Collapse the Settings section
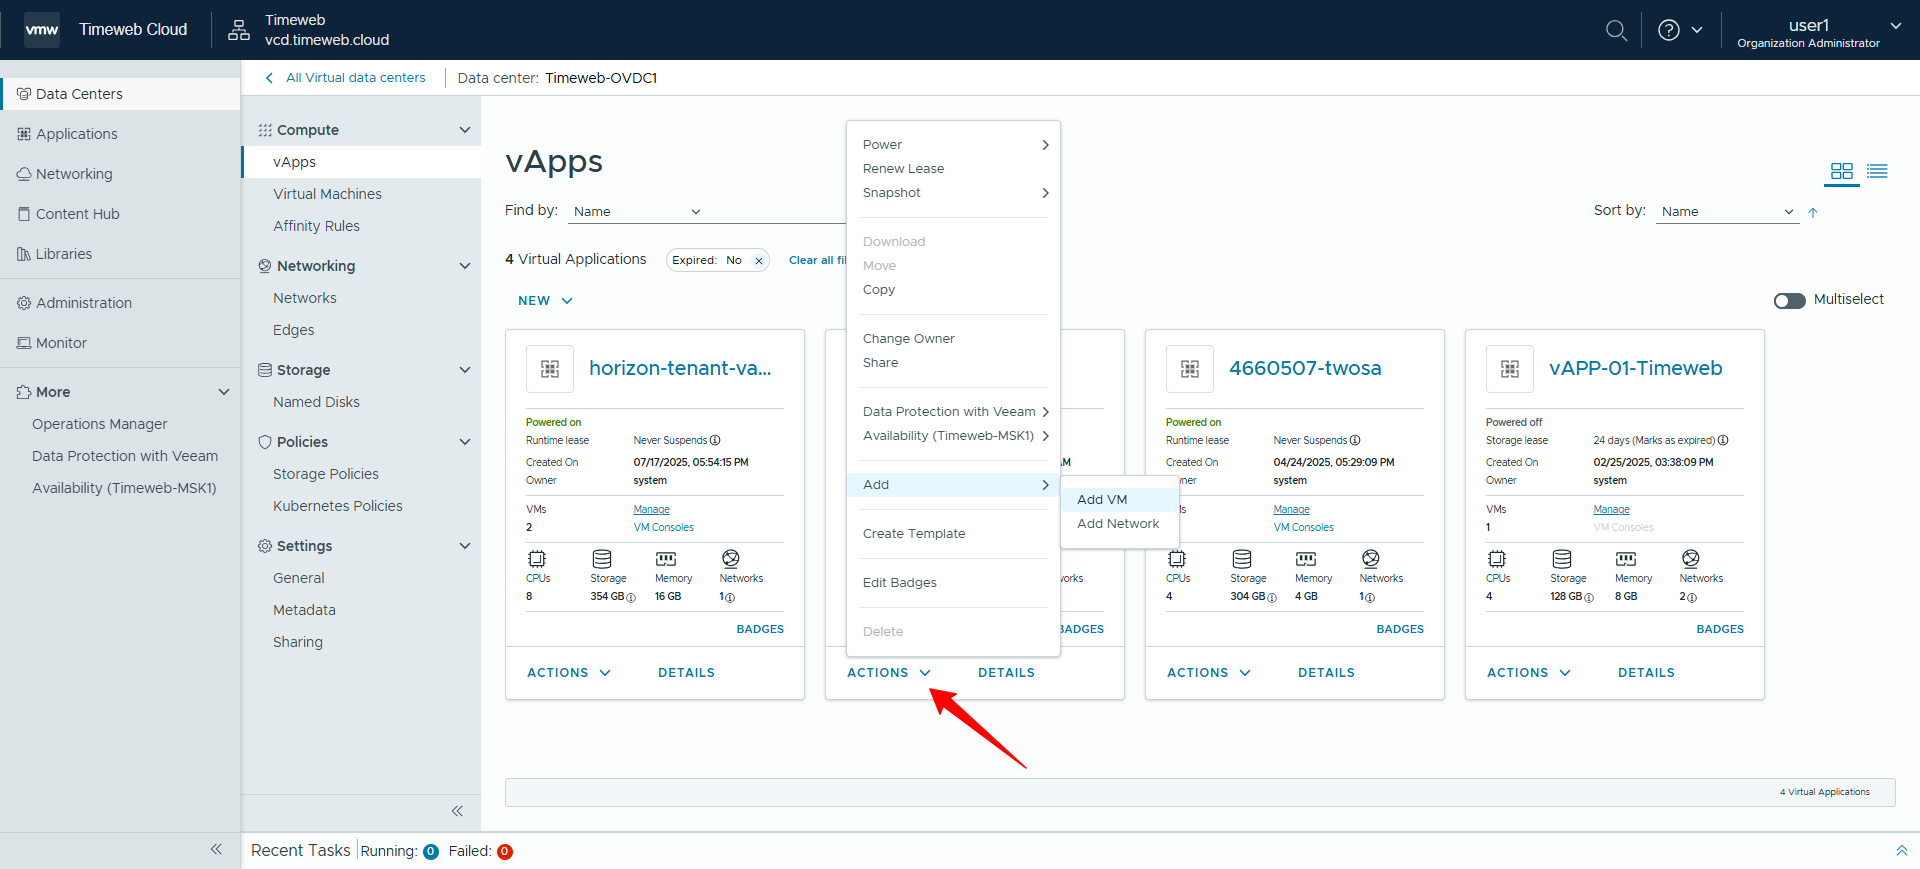Image resolution: width=1920 pixels, height=869 pixels. [x=464, y=546]
